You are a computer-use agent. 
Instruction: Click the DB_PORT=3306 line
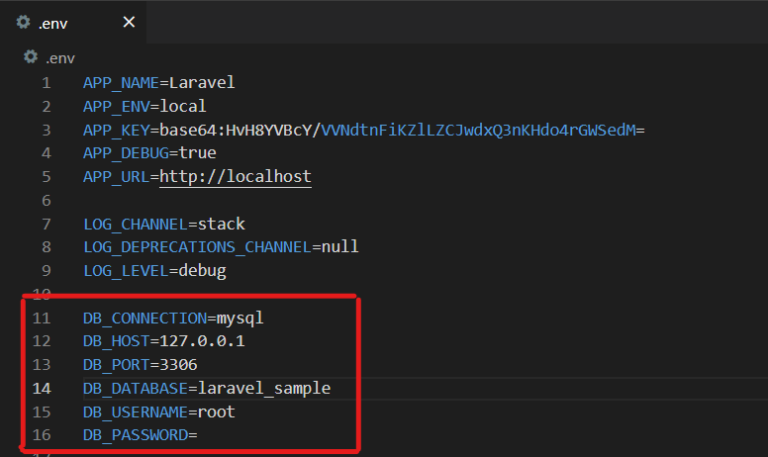click(x=140, y=365)
